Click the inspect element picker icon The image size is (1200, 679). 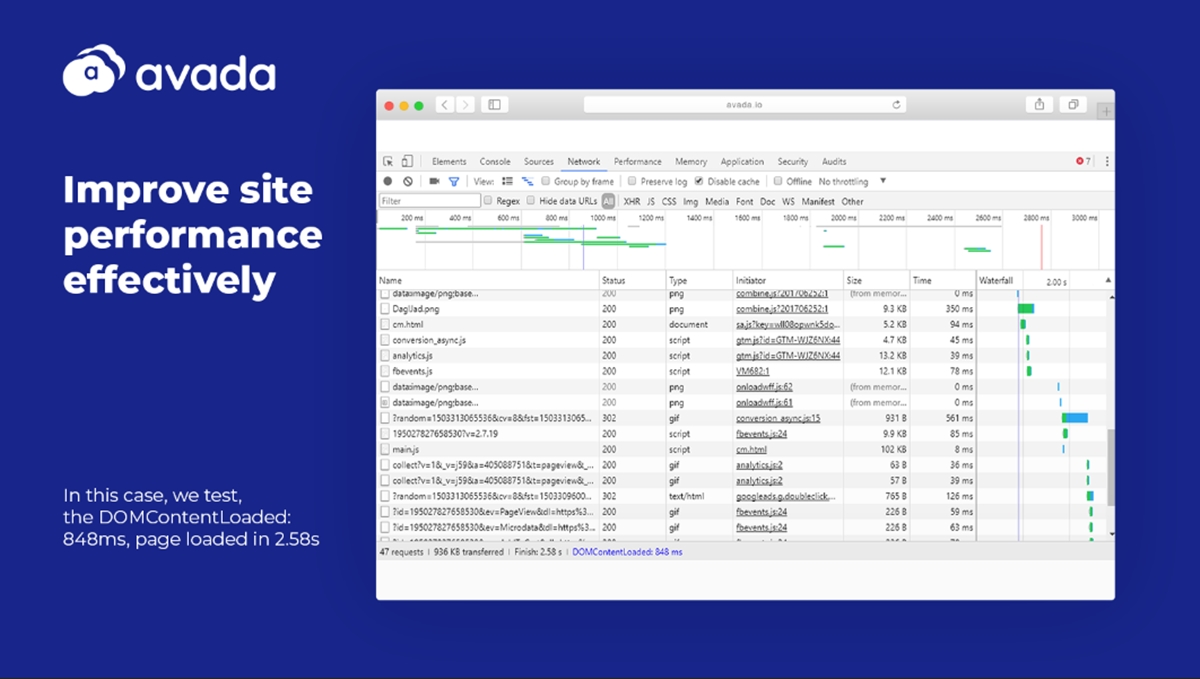388,161
